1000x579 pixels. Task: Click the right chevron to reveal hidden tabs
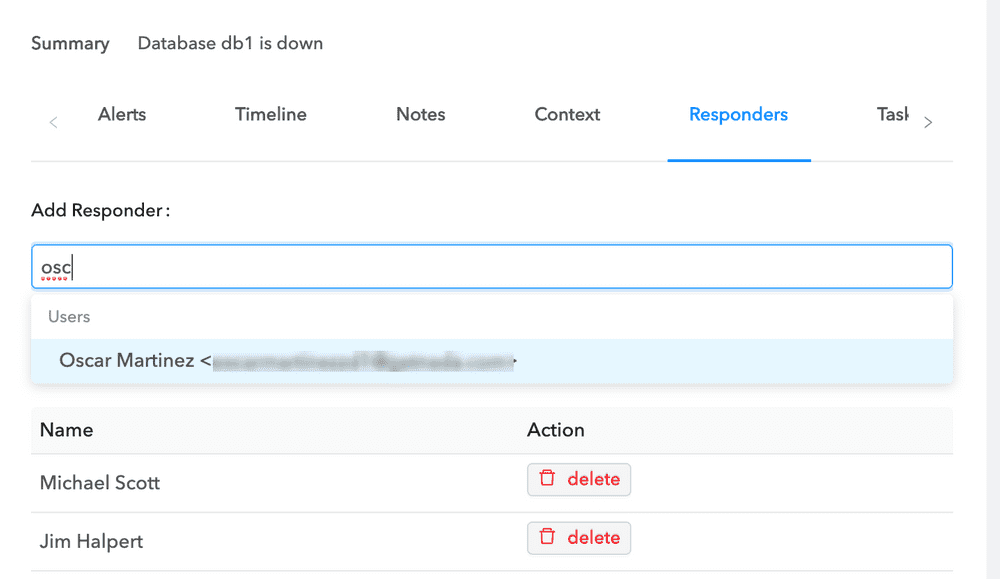click(x=928, y=121)
